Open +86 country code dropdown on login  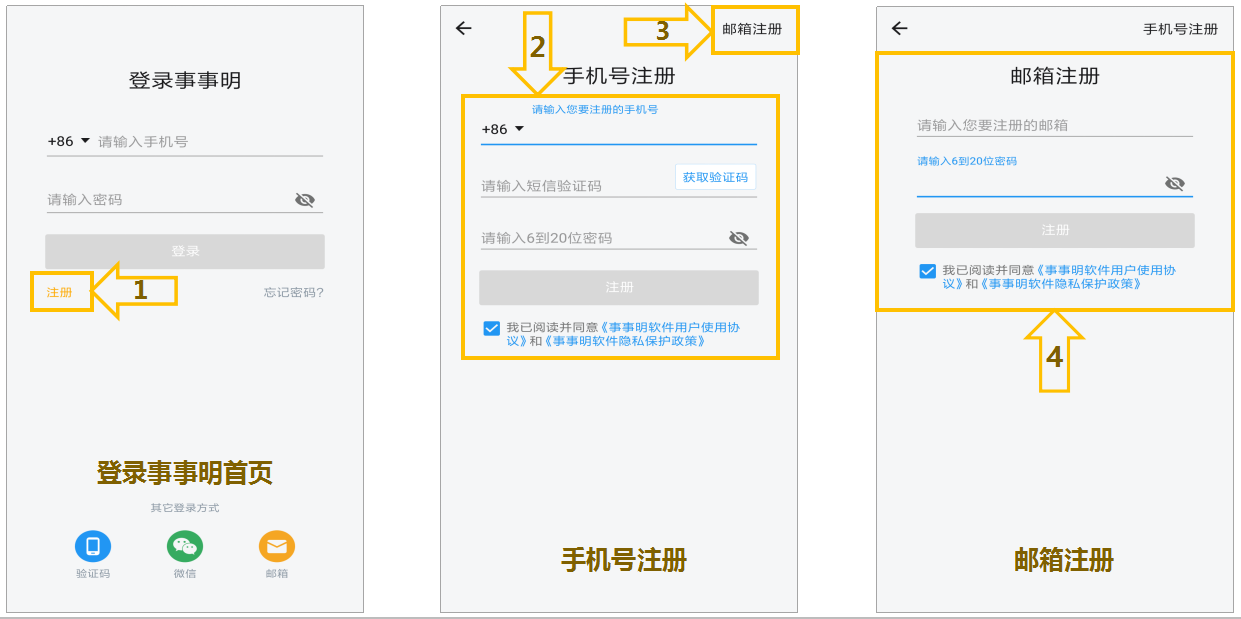[x=69, y=141]
